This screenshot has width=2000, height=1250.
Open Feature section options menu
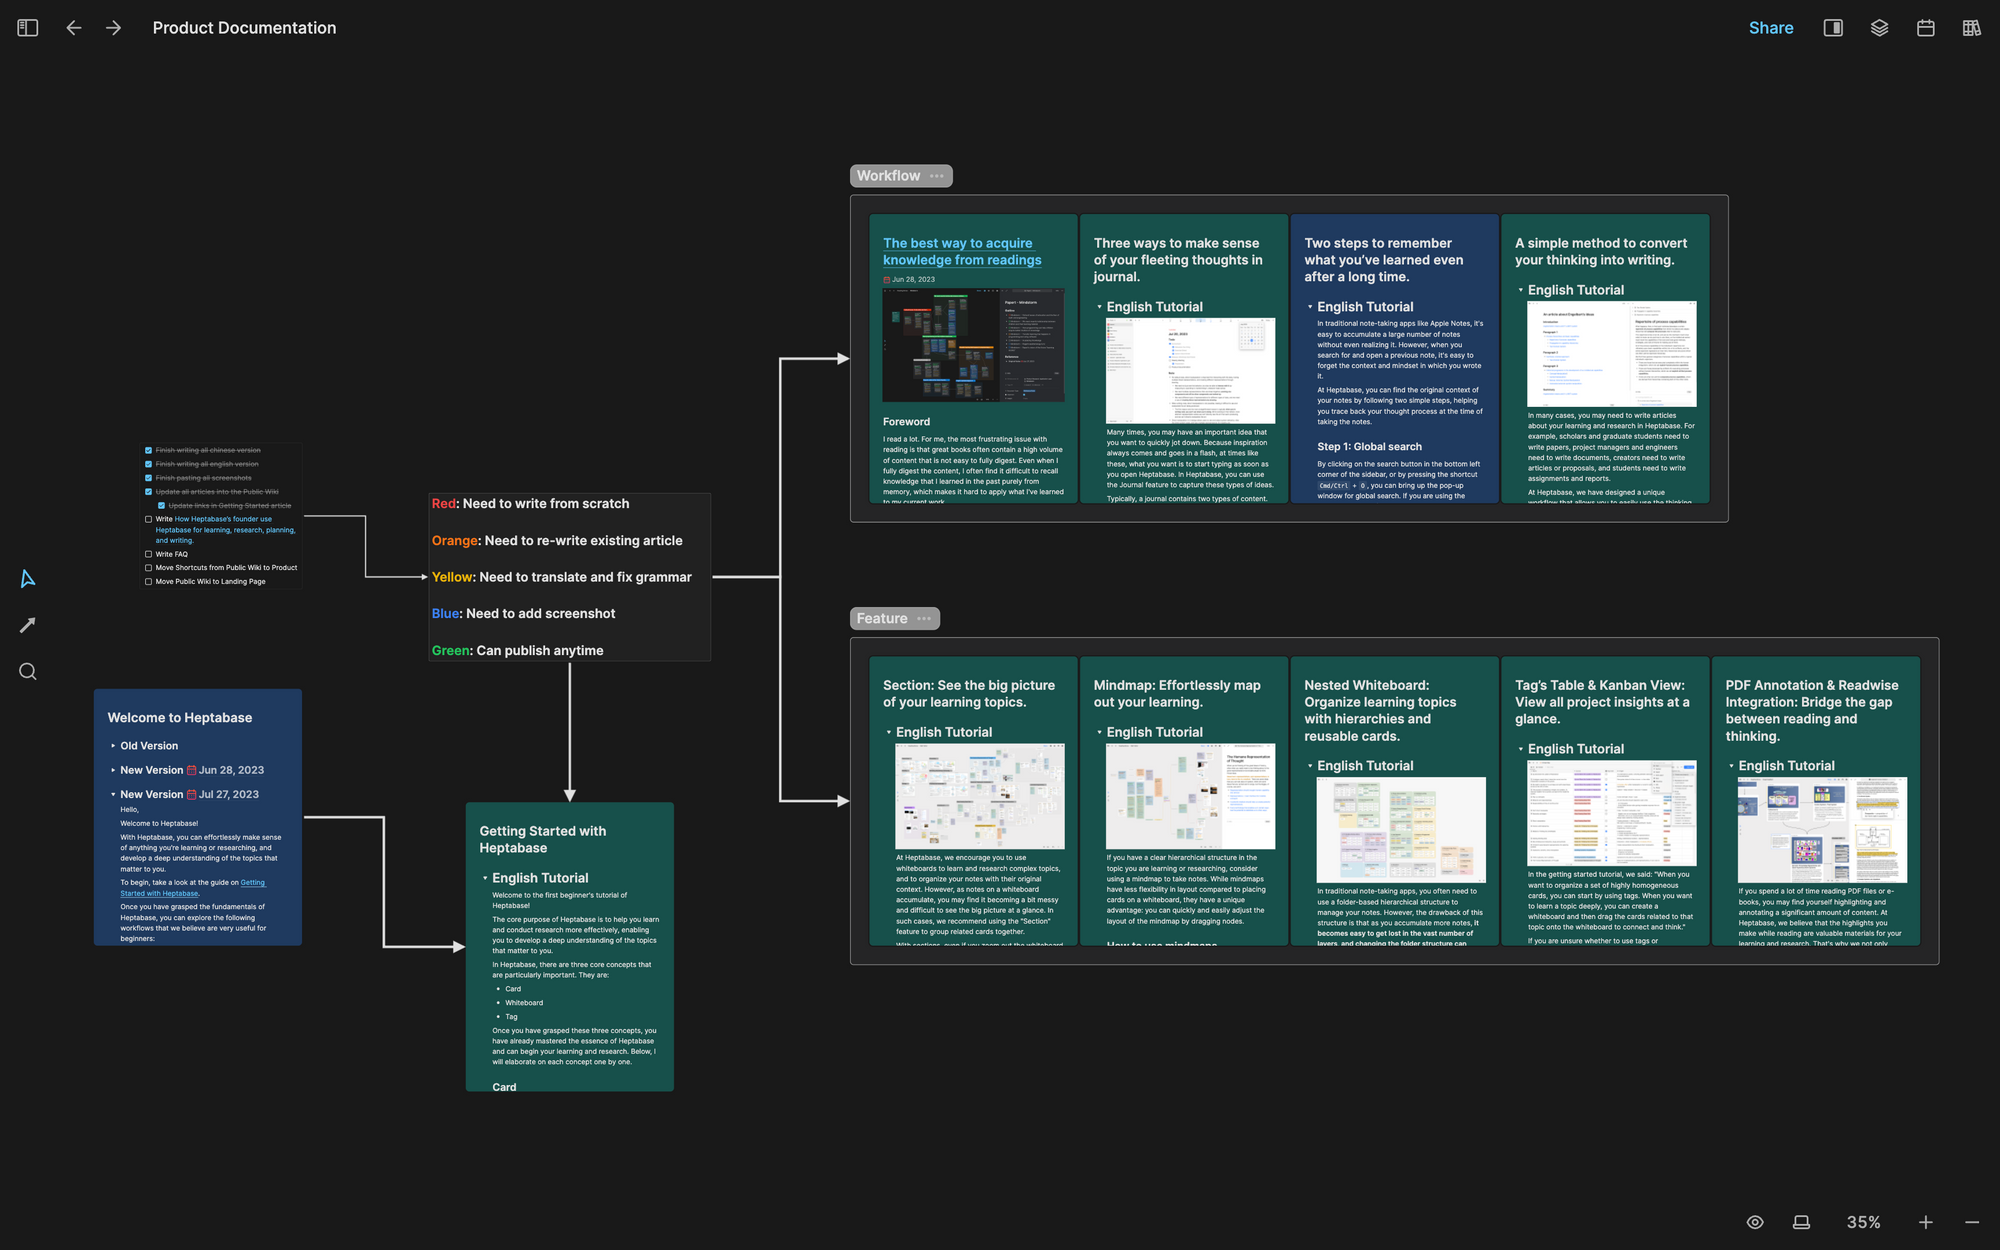(924, 619)
